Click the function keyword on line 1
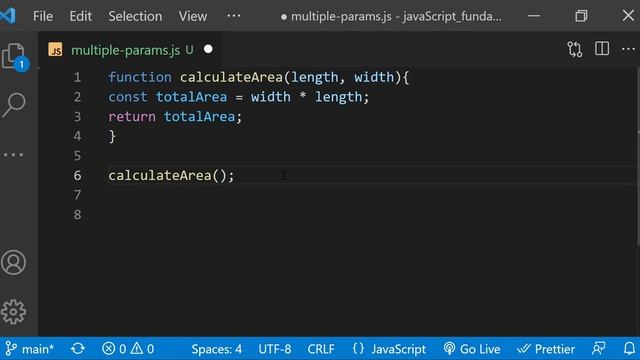 (x=140, y=77)
